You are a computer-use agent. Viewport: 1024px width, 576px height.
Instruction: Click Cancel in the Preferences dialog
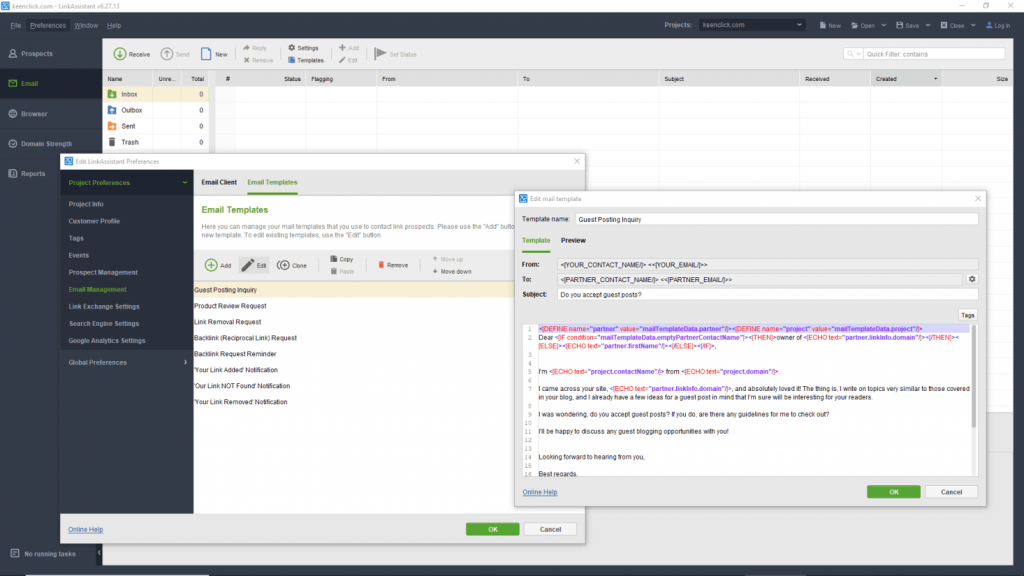tap(550, 529)
